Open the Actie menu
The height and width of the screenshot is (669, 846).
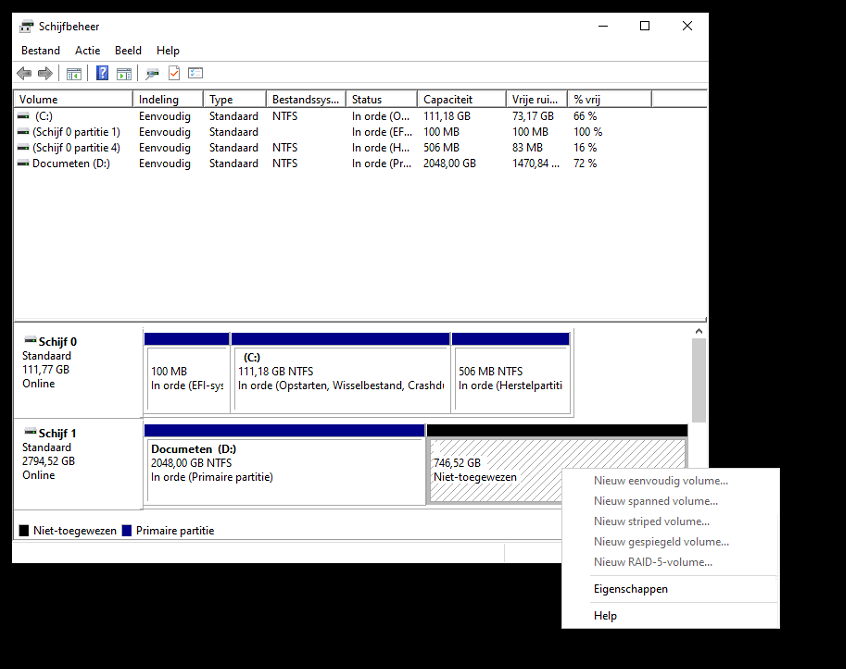(x=87, y=50)
